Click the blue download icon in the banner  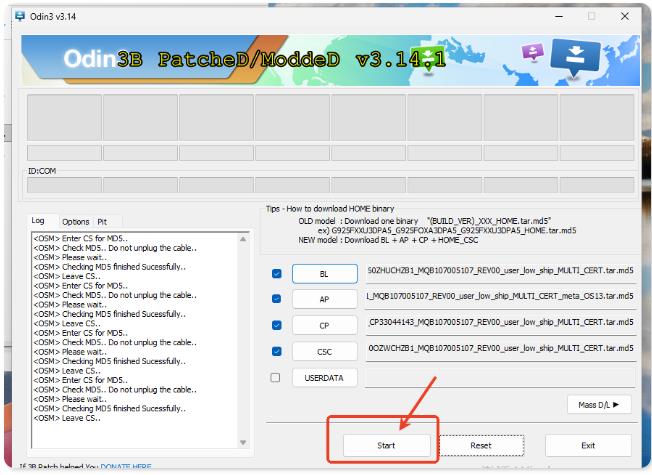tap(575, 57)
